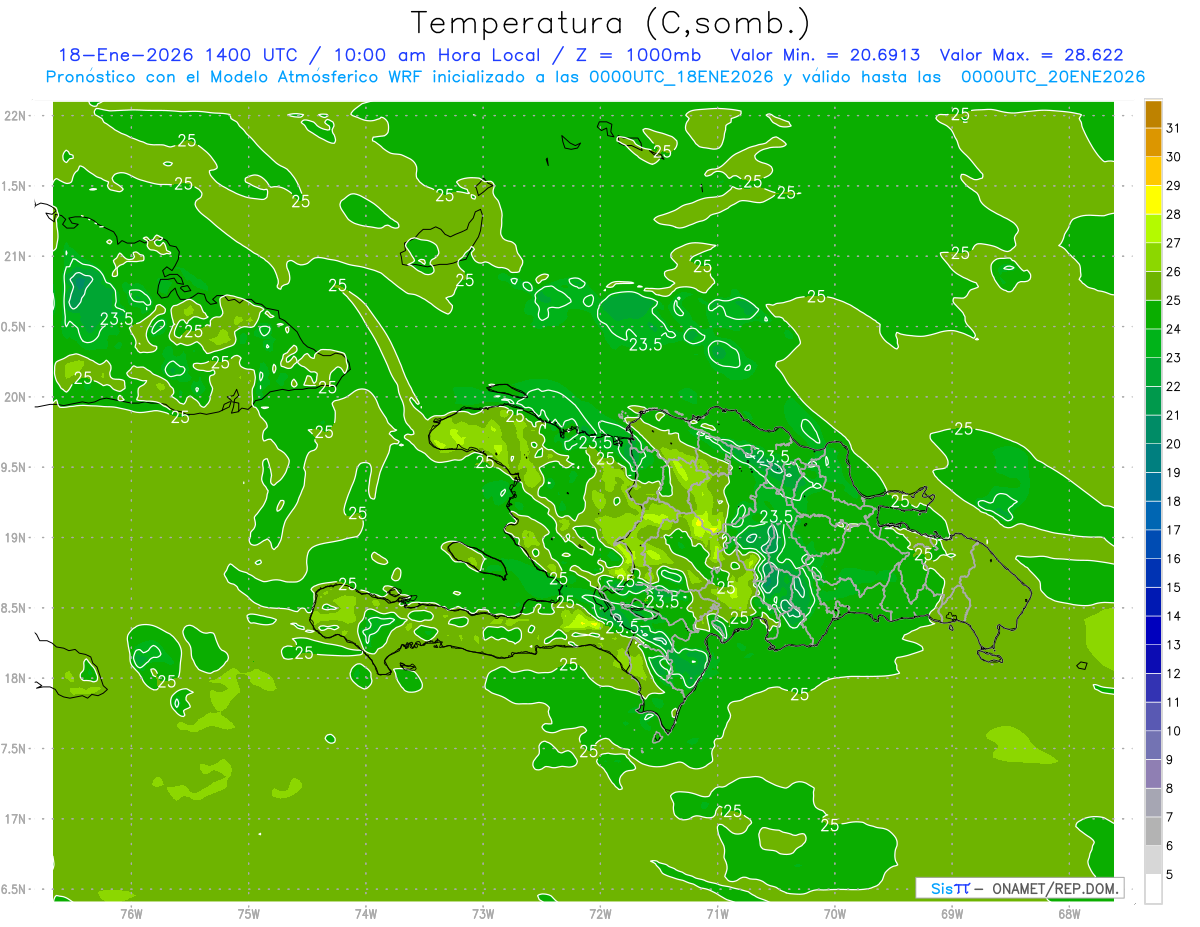Click the title 'Temperatura (C,somb.)'

coord(610,23)
